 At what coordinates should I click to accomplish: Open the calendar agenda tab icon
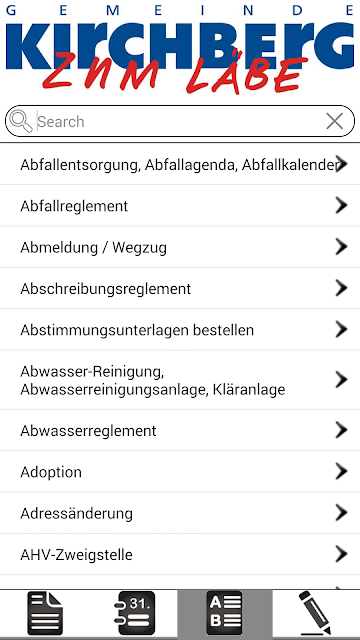click(x=134, y=613)
